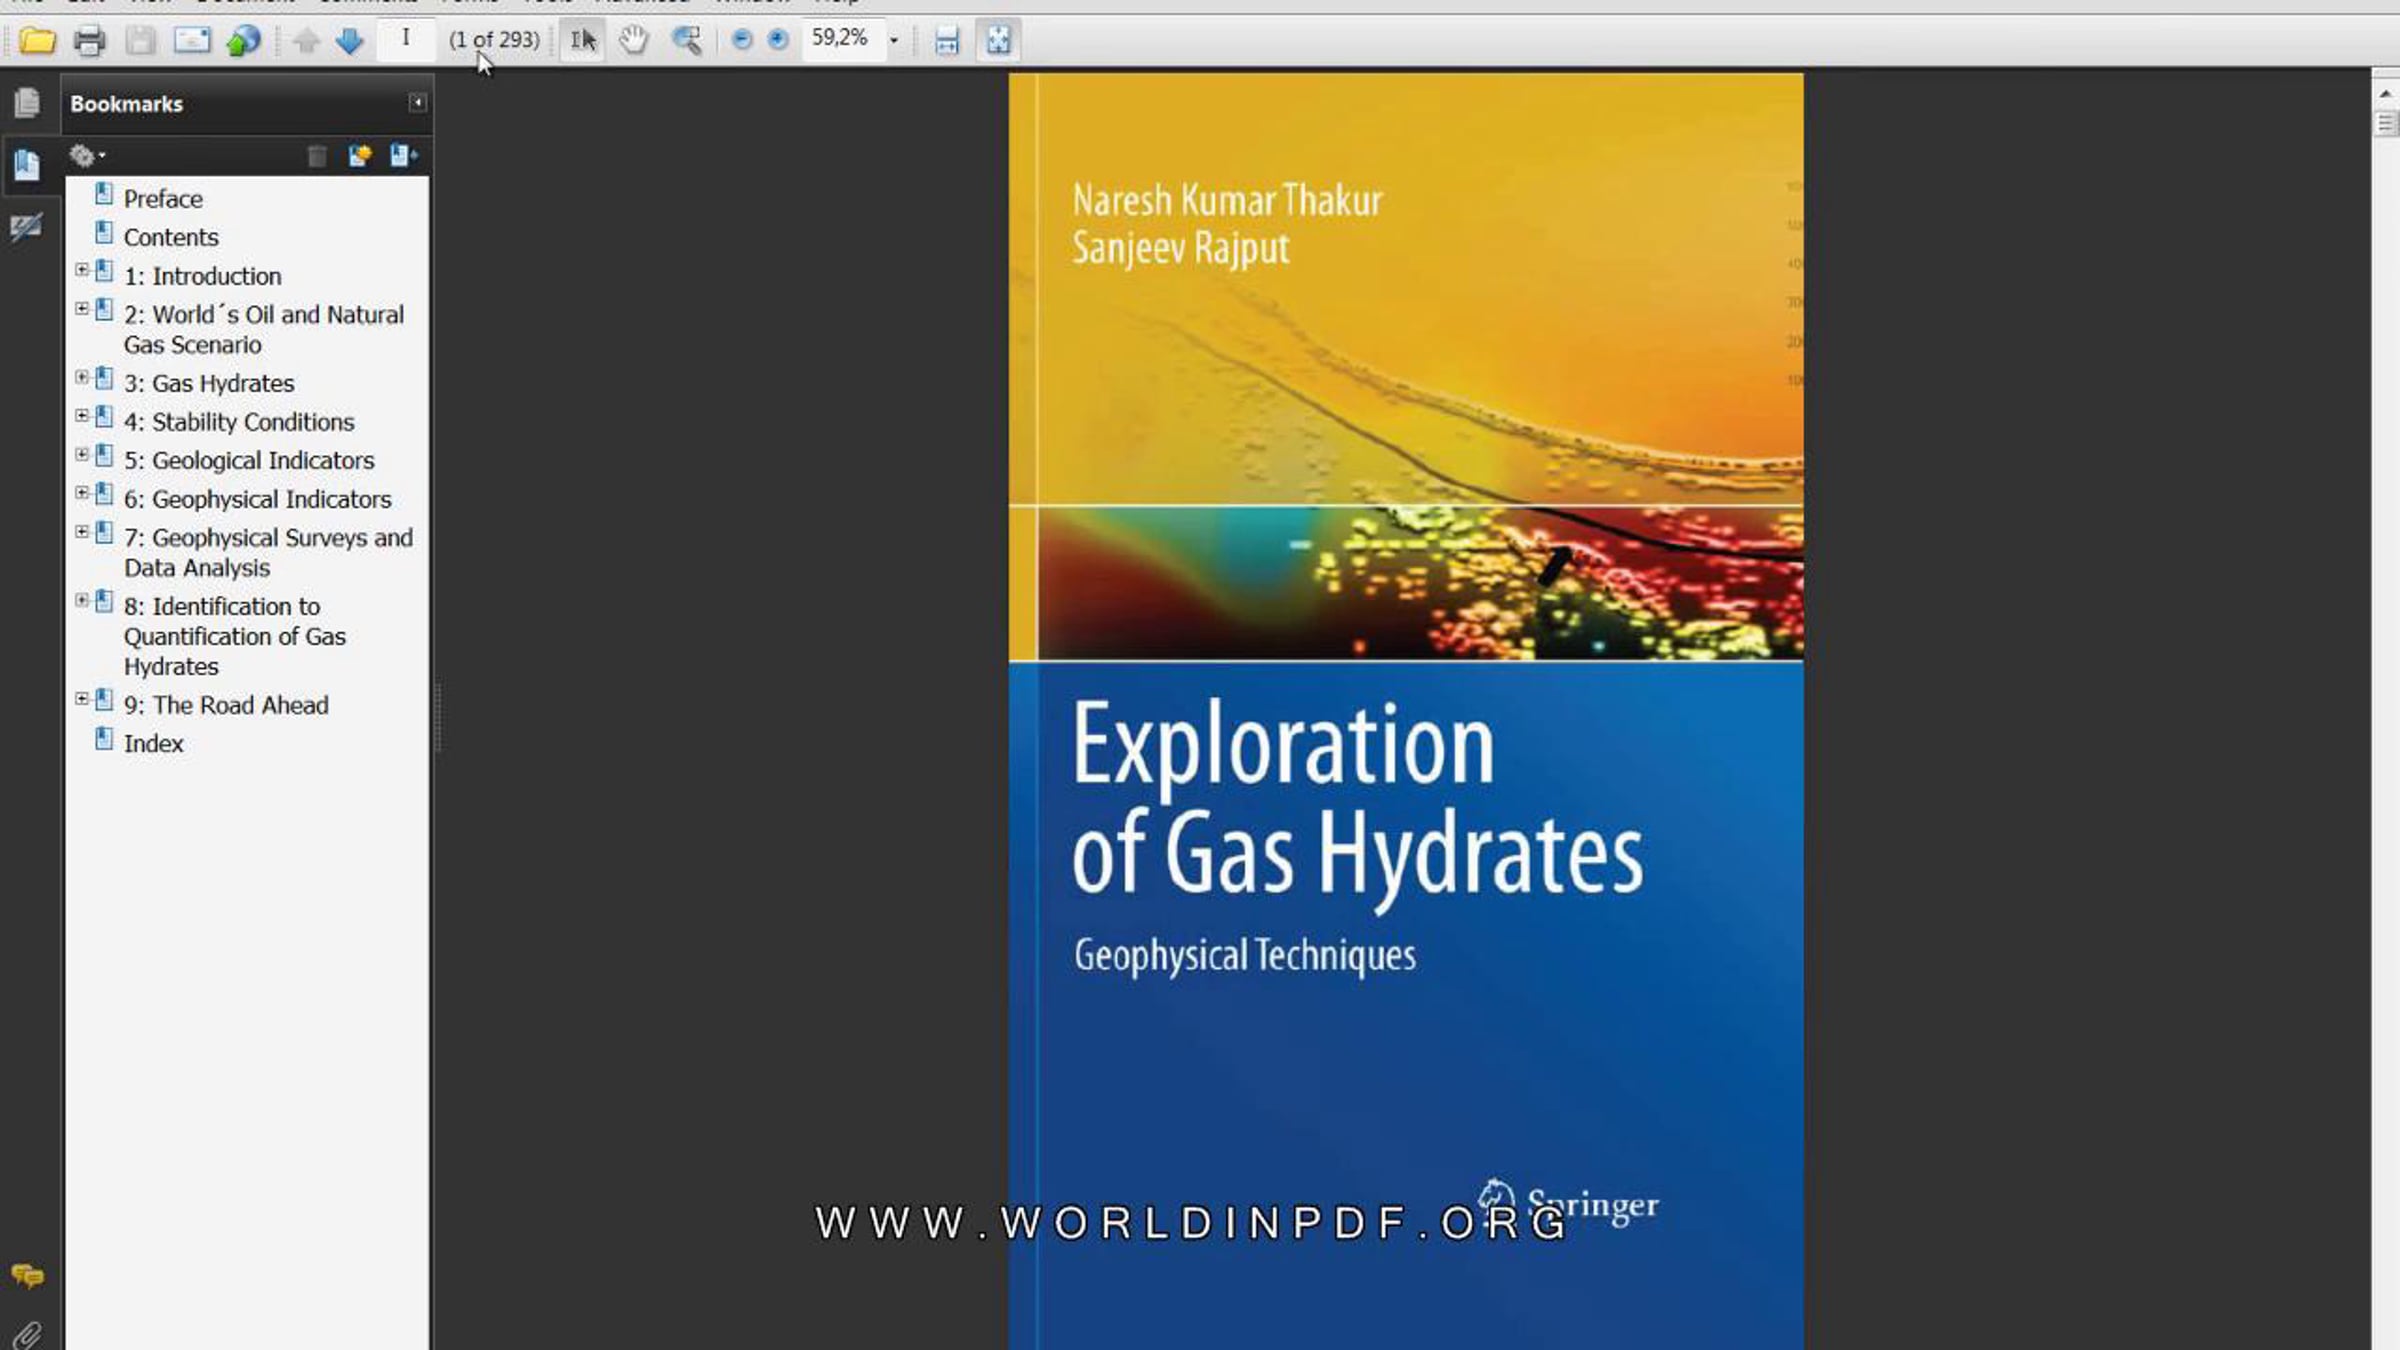Open the Pages panel in sidebar
Image resolution: width=2400 pixels, height=1350 pixels.
click(x=27, y=102)
